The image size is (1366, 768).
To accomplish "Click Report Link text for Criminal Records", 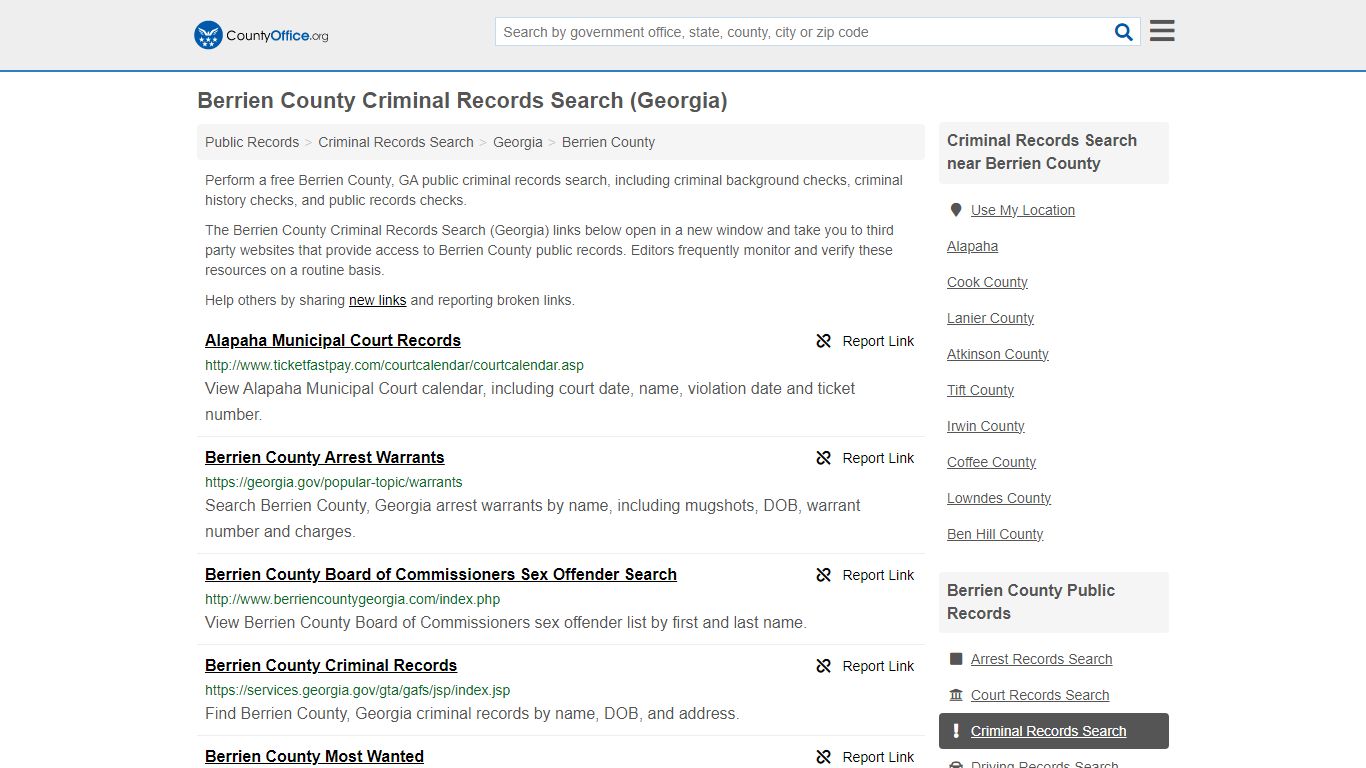I will [x=878, y=666].
